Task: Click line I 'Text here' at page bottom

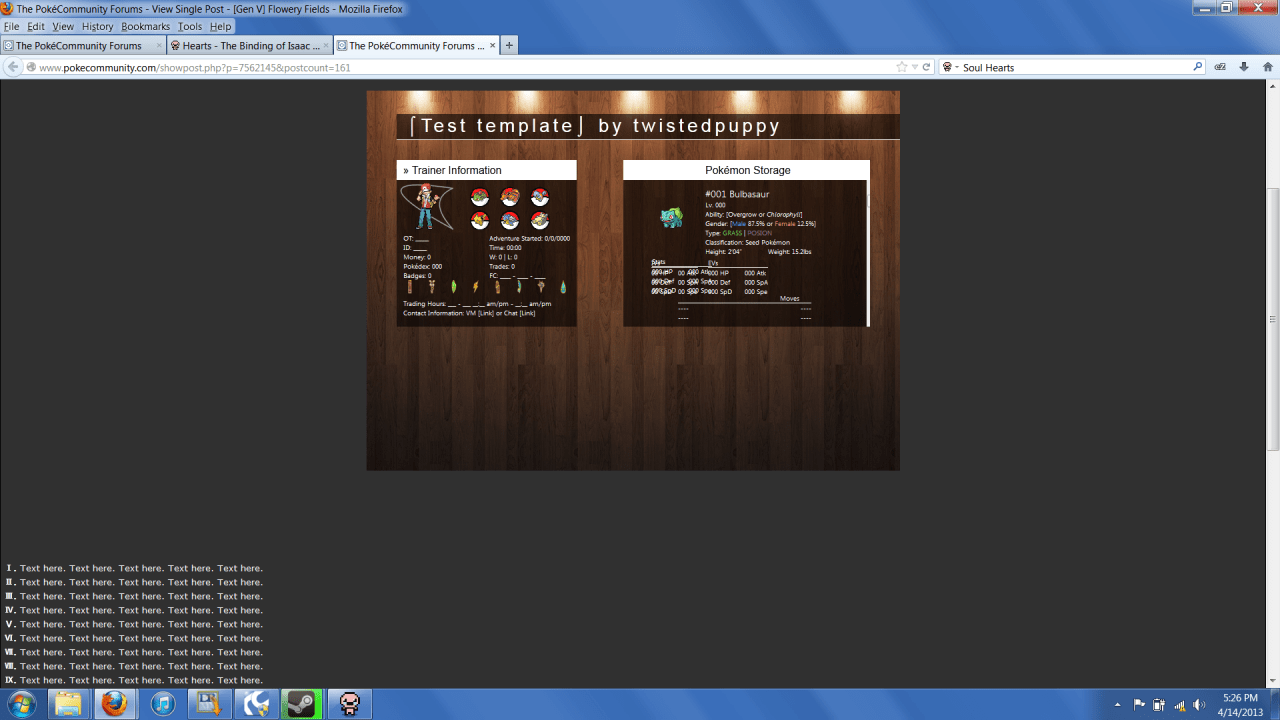Action: [141, 568]
